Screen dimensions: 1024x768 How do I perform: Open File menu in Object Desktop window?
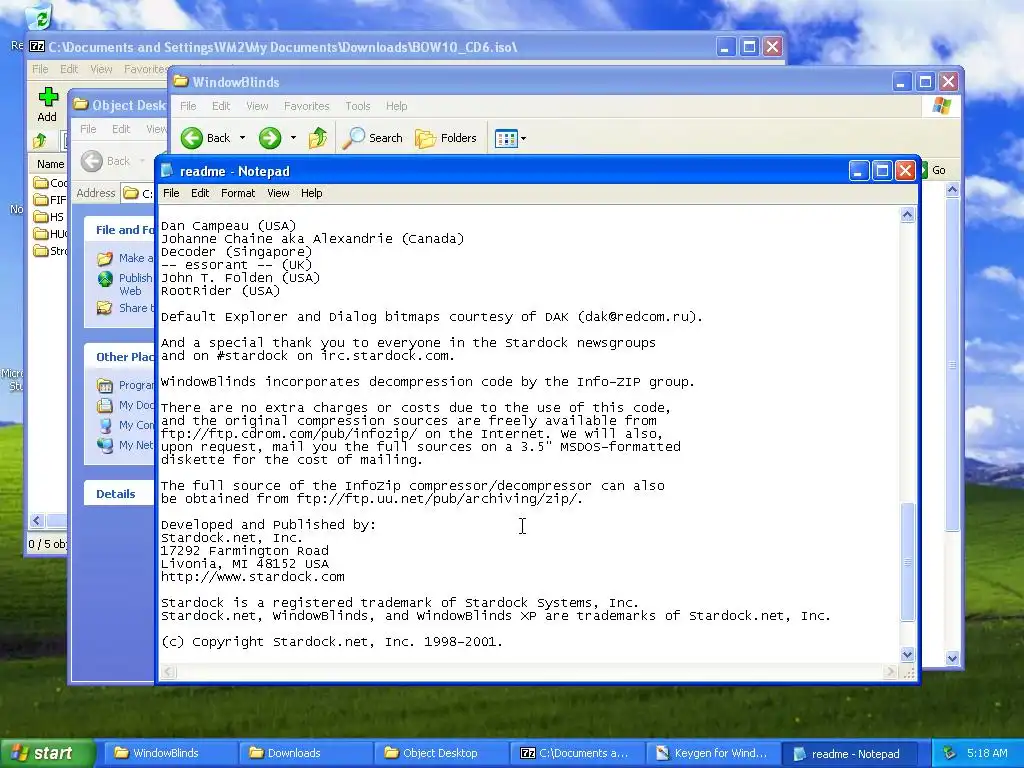tap(88, 129)
